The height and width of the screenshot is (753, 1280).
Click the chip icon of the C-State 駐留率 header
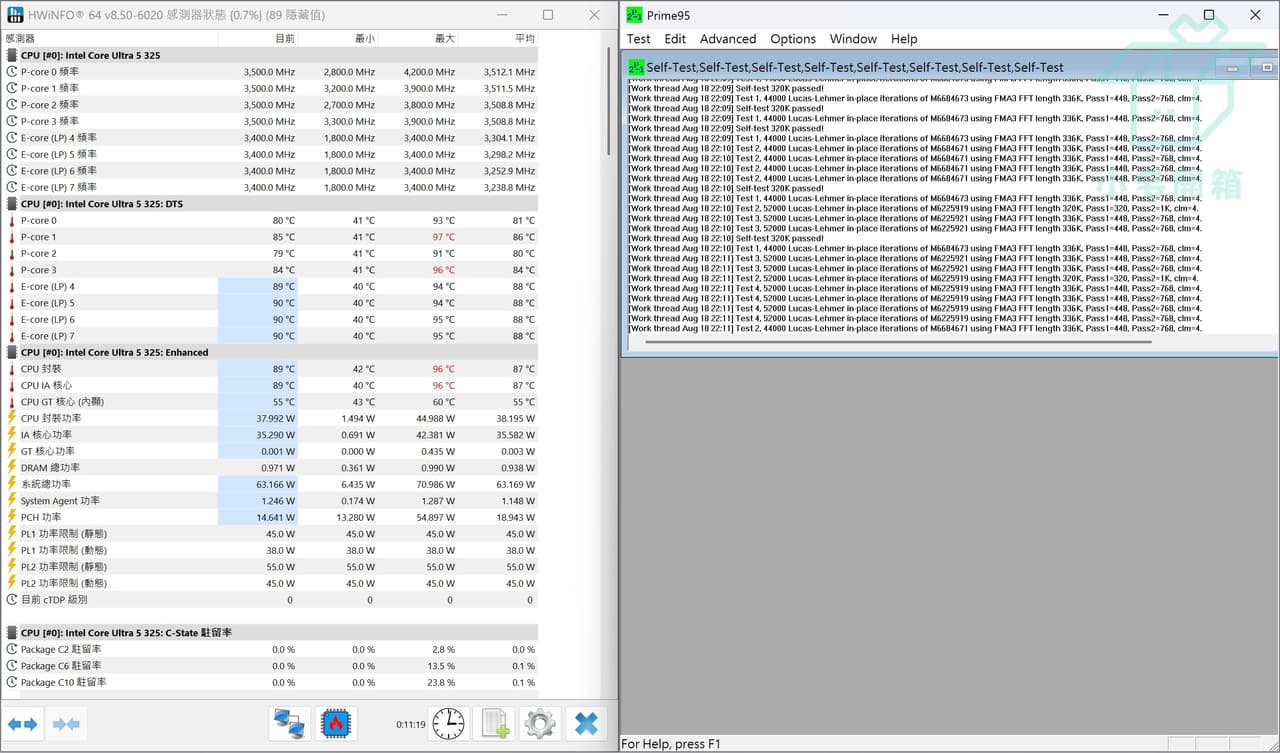pyautogui.click(x=12, y=633)
